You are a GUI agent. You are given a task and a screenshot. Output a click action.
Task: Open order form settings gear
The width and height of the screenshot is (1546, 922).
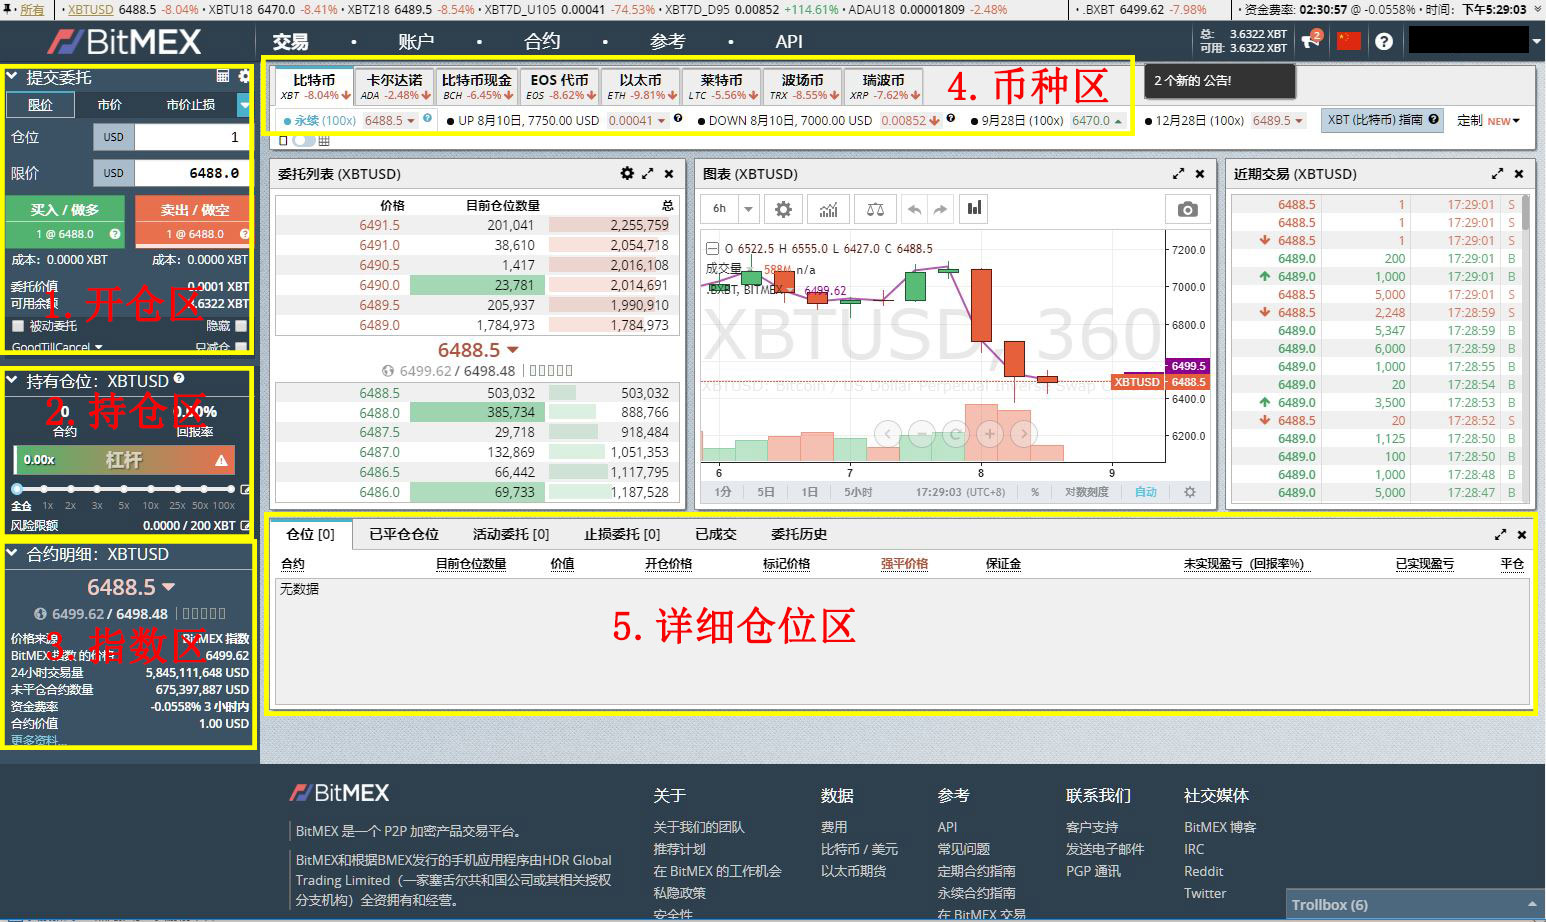[x=243, y=76]
